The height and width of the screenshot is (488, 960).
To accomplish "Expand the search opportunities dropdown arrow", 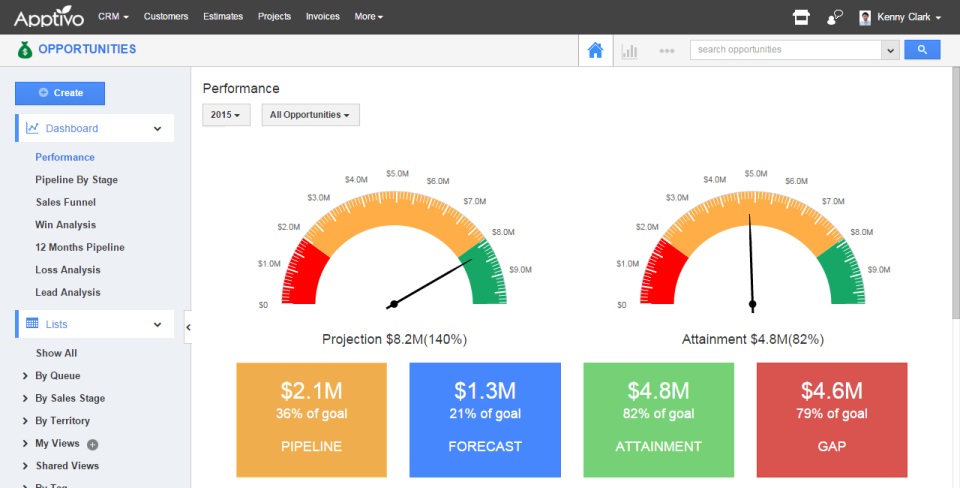I will click(x=890, y=50).
